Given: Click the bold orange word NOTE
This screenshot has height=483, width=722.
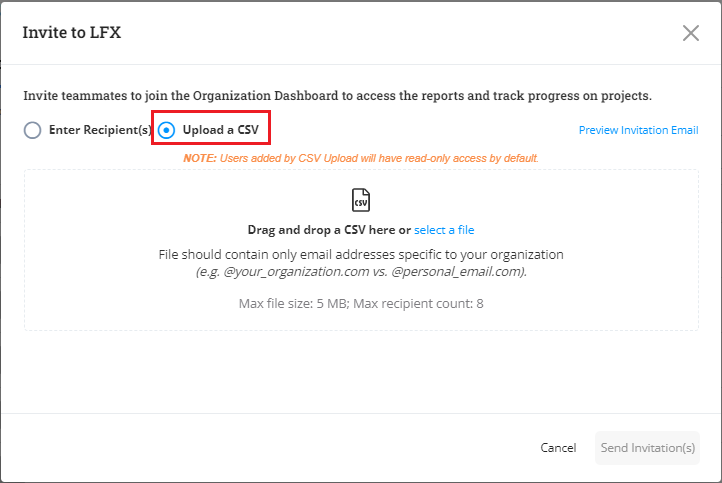Looking at the screenshot, I should coord(199,158).
